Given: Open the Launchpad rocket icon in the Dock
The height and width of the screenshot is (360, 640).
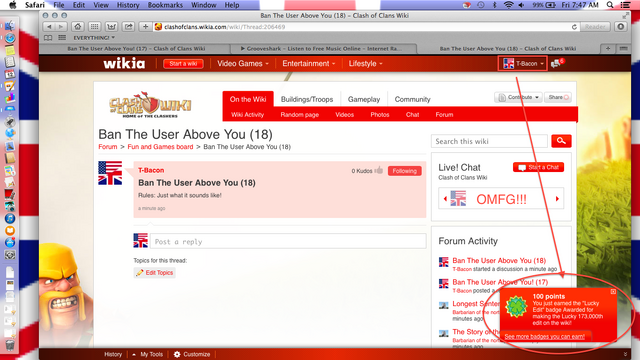Looking at the screenshot, I should (x=10, y=122).
